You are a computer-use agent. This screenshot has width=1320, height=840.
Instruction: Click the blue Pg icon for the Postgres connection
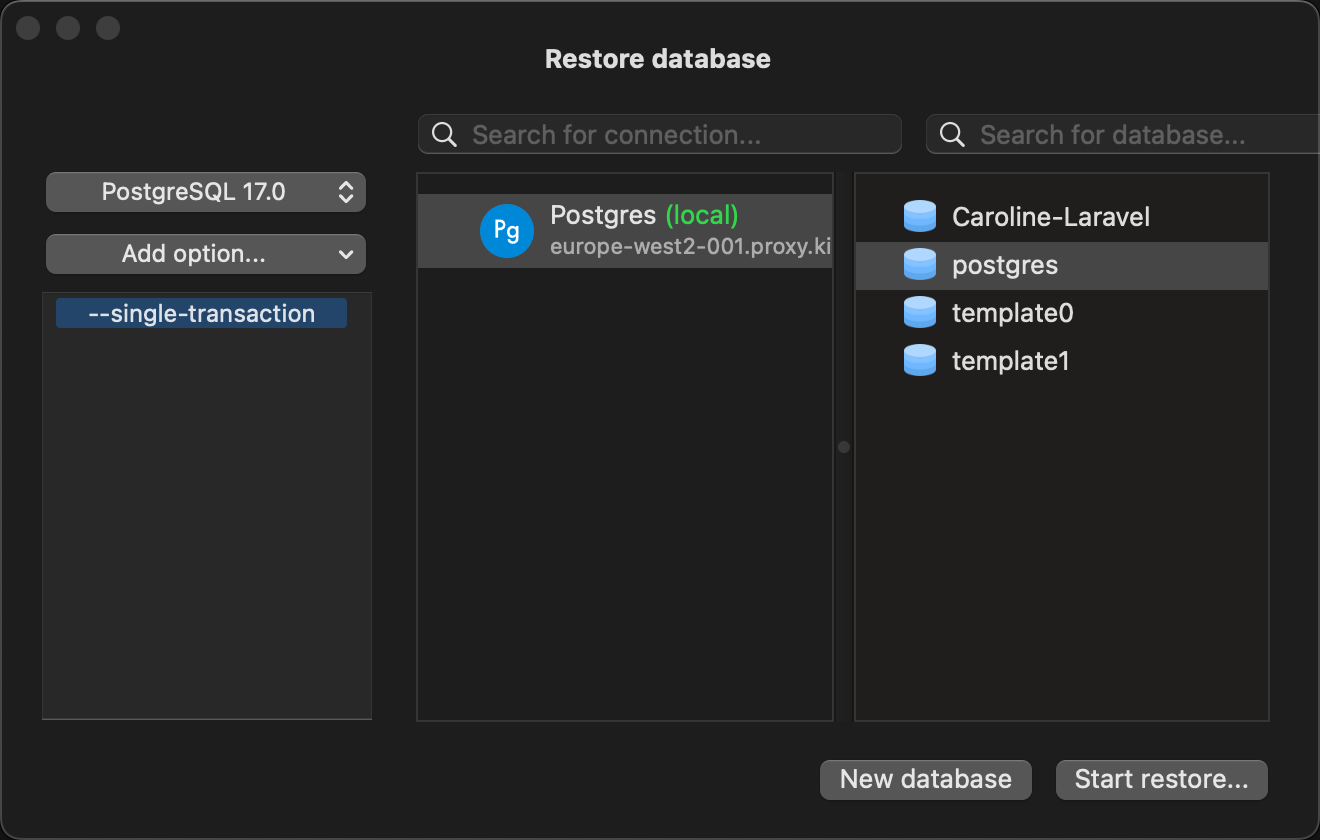[x=507, y=231]
